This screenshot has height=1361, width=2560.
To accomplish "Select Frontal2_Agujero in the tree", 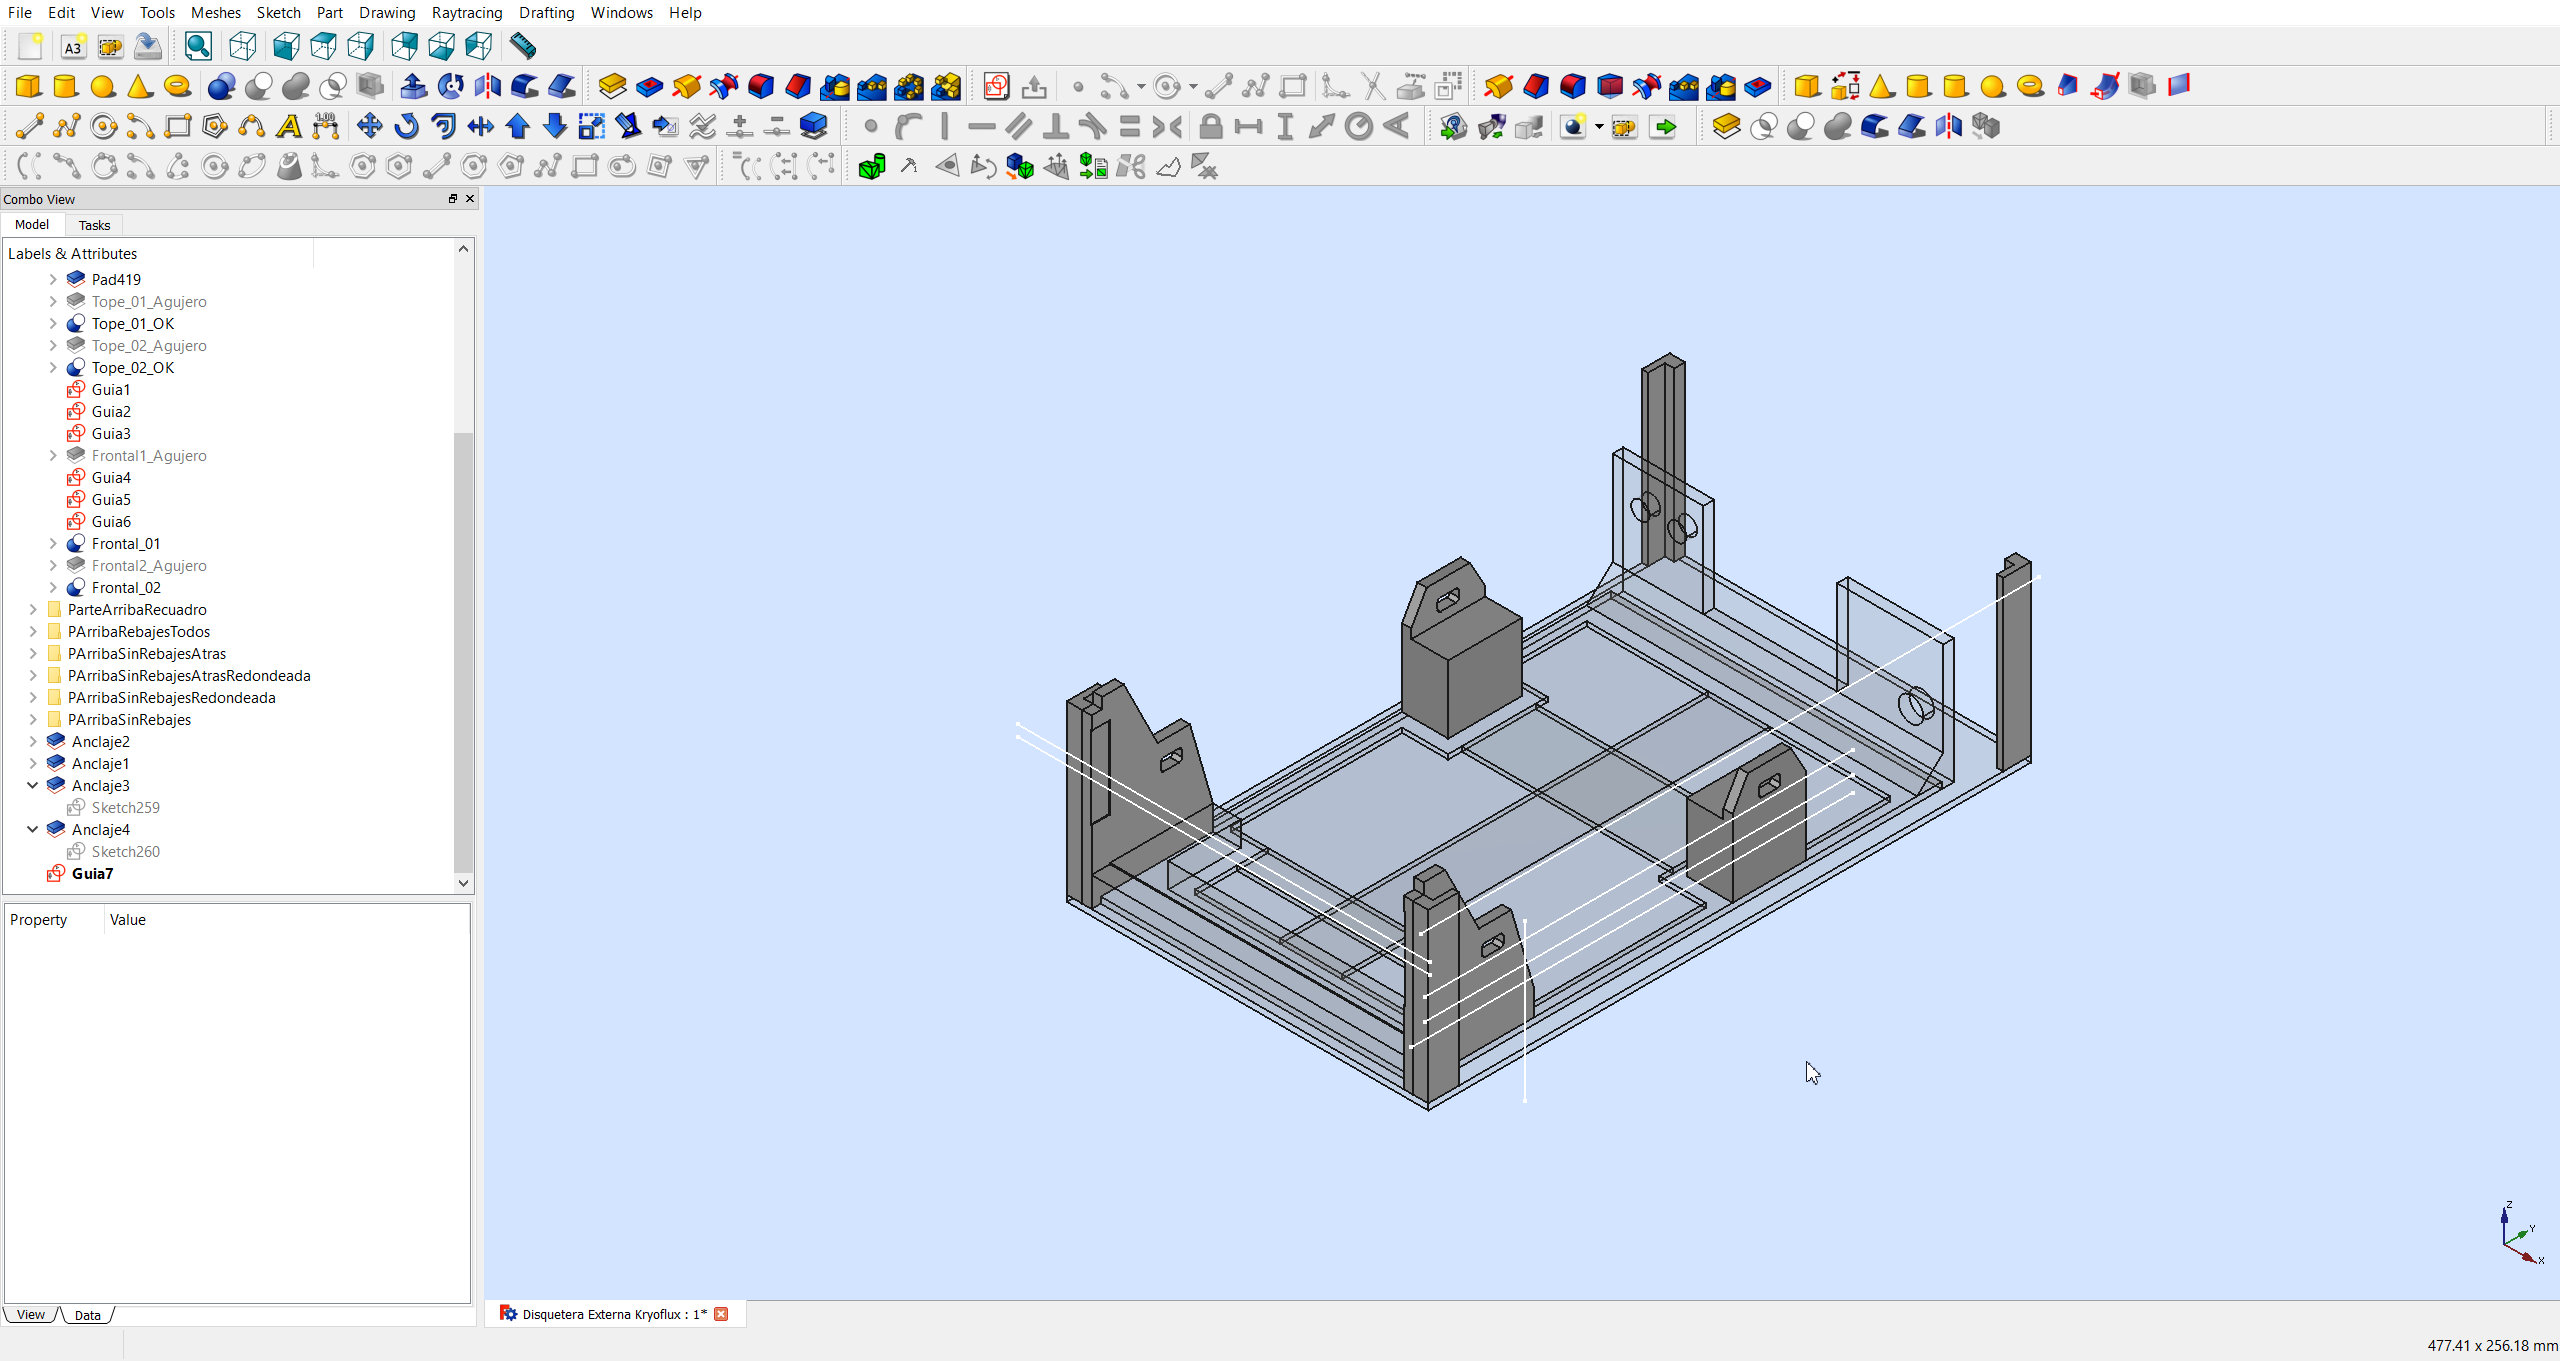I will pyautogui.click(x=149, y=565).
